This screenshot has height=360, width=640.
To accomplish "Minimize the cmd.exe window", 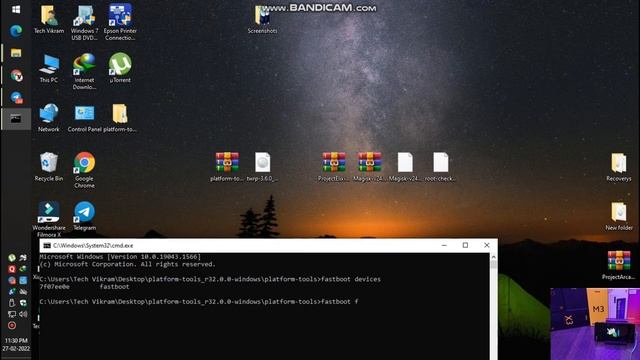I will point(444,245).
